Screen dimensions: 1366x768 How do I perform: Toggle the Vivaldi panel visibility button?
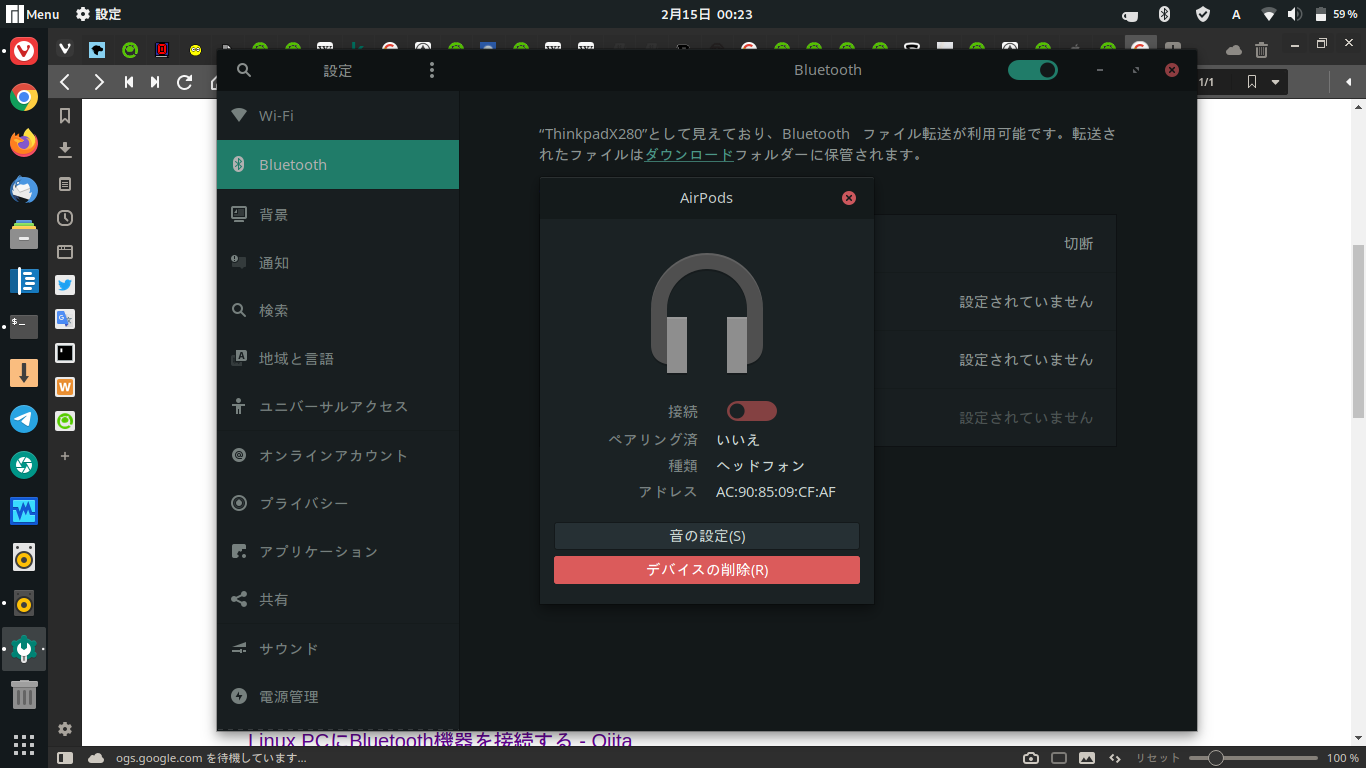pos(65,758)
